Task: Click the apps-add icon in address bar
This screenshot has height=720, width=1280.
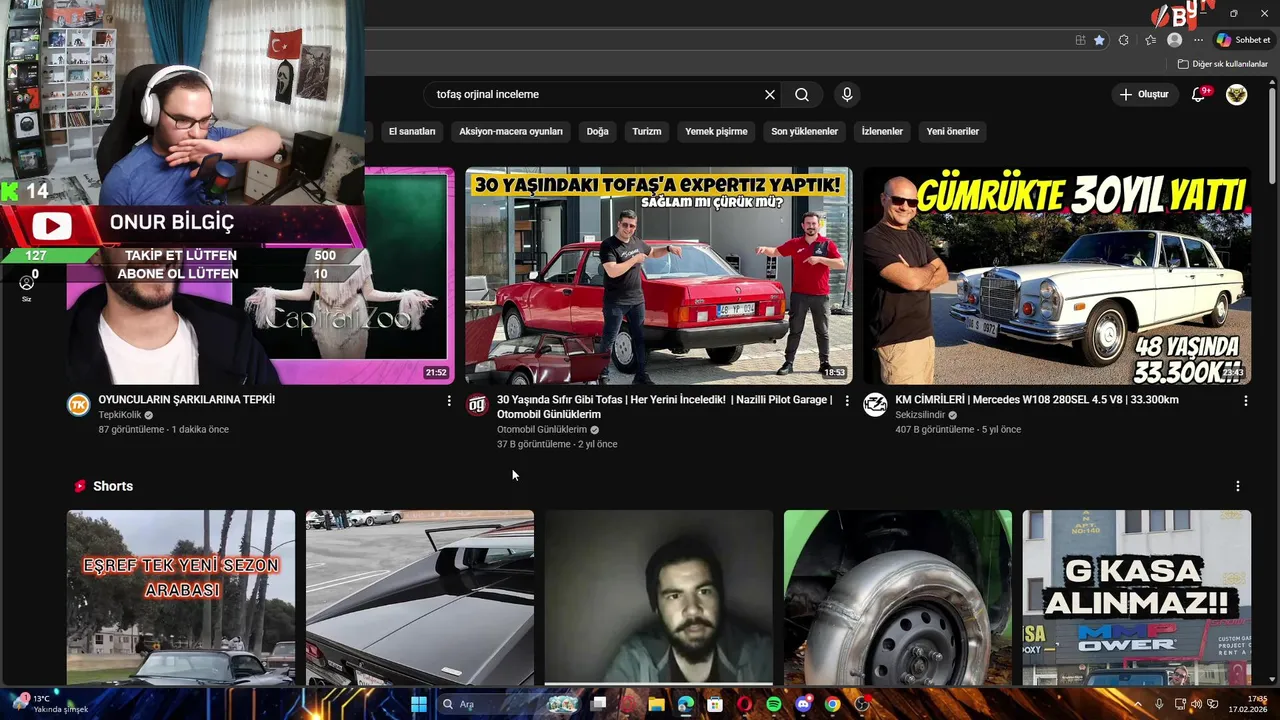Action: coord(1080,40)
